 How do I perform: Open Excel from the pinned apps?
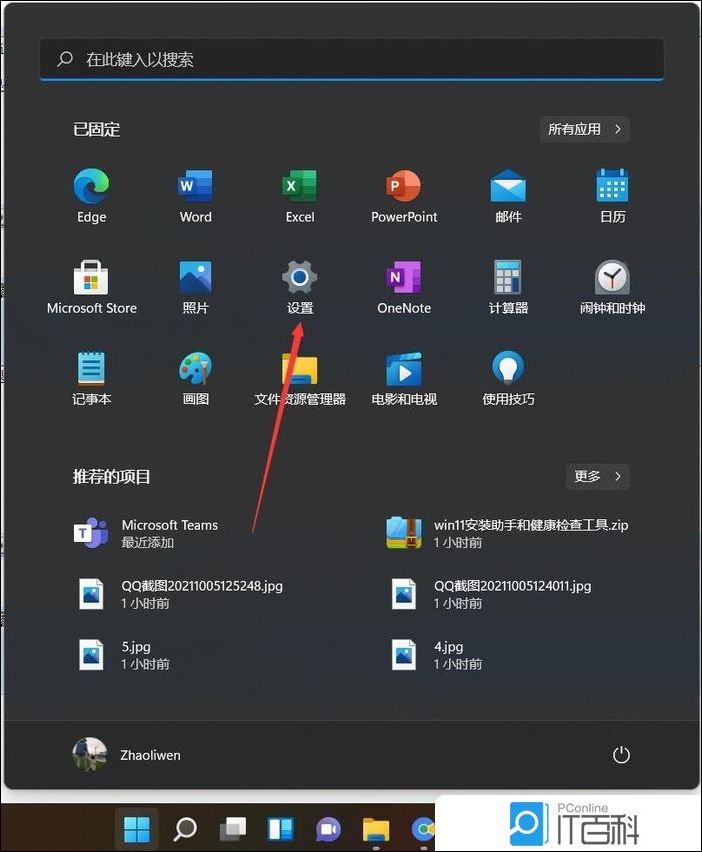[300, 196]
